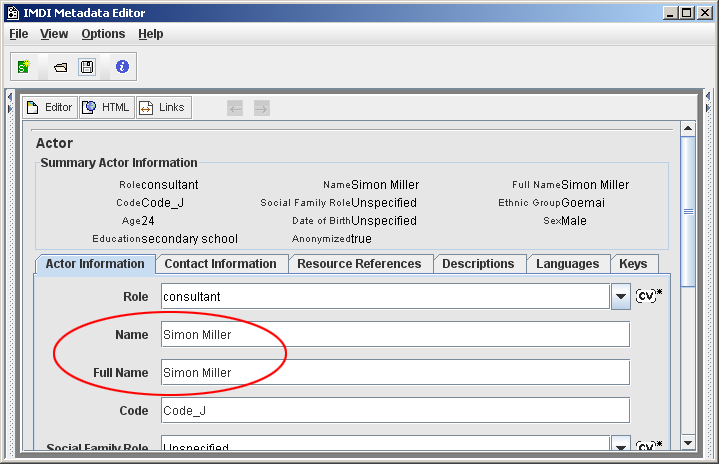Image resolution: width=719 pixels, height=464 pixels.
Task: Open the Resource References tab
Action: (359, 264)
